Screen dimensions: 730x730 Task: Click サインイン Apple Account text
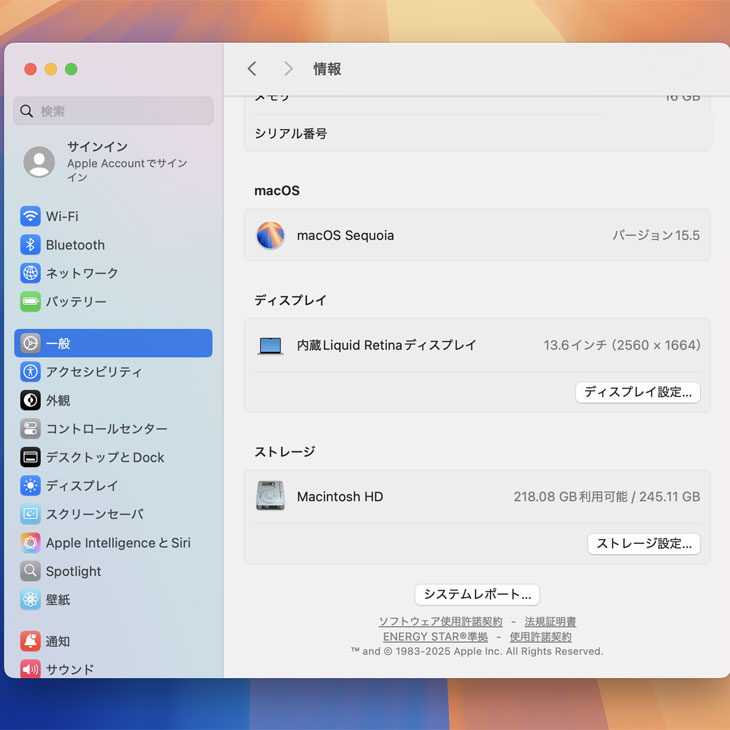click(x=127, y=162)
